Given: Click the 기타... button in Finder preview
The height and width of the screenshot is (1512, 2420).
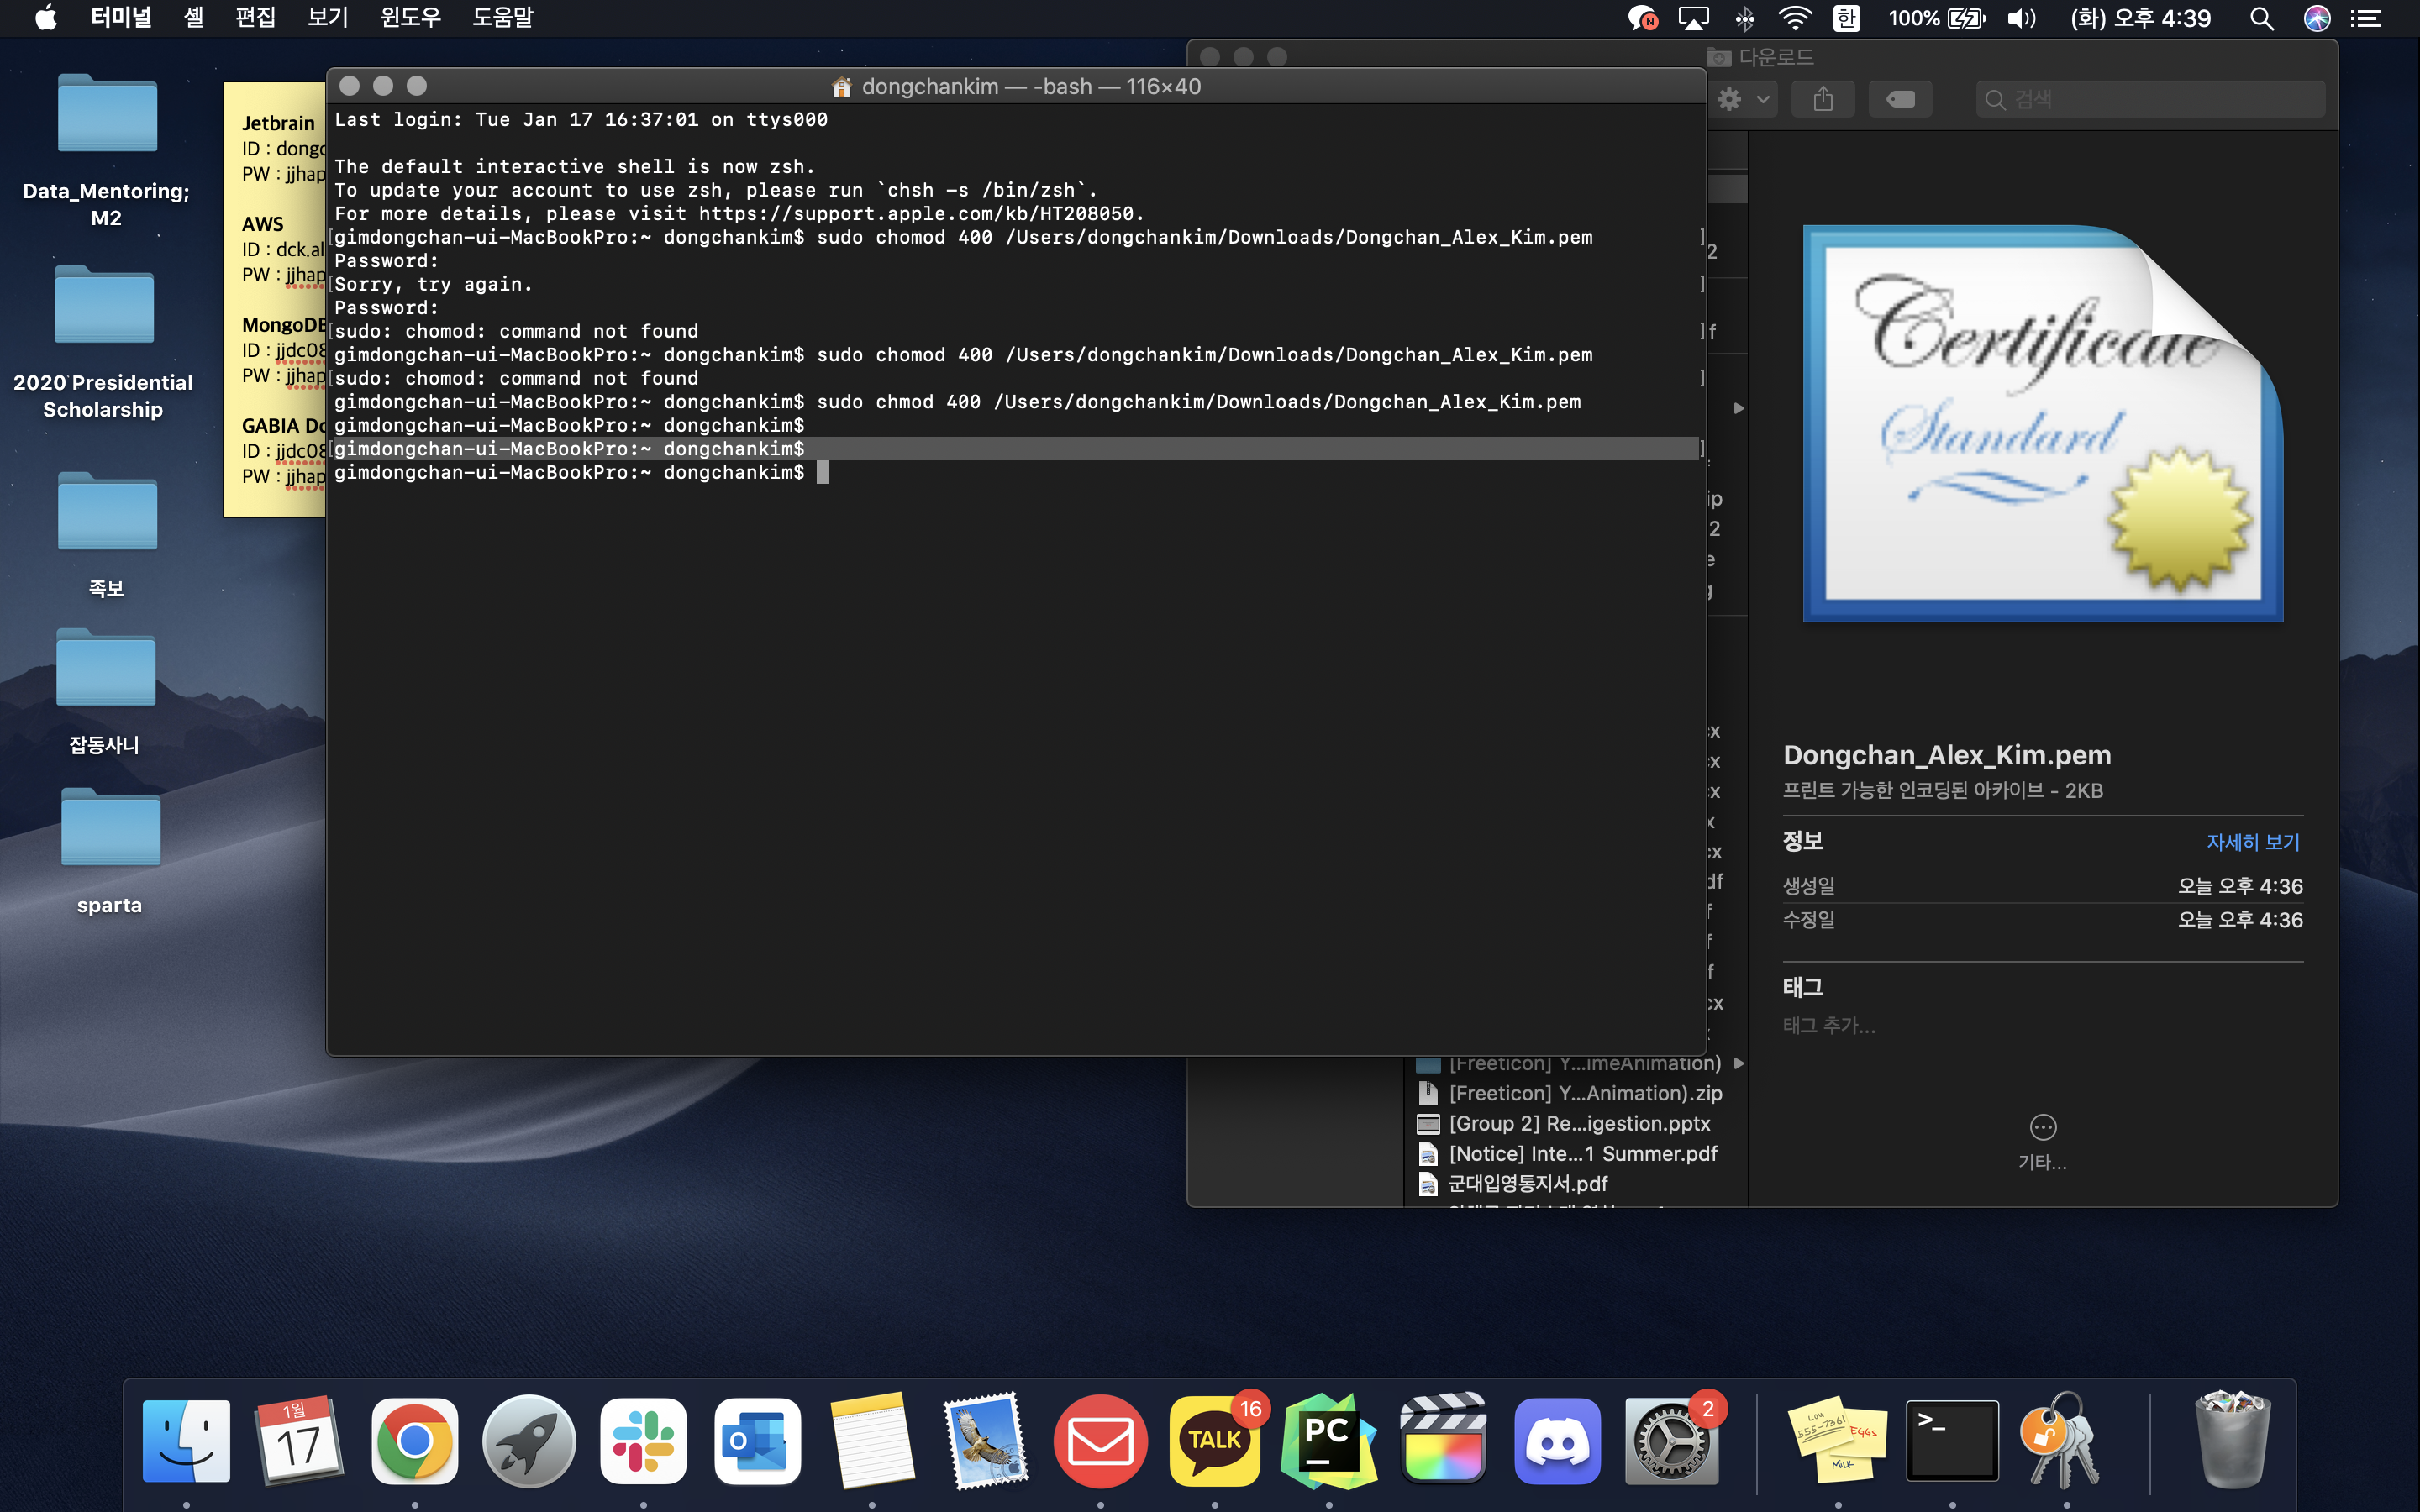Looking at the screenshot, I should [2042, 1142].
